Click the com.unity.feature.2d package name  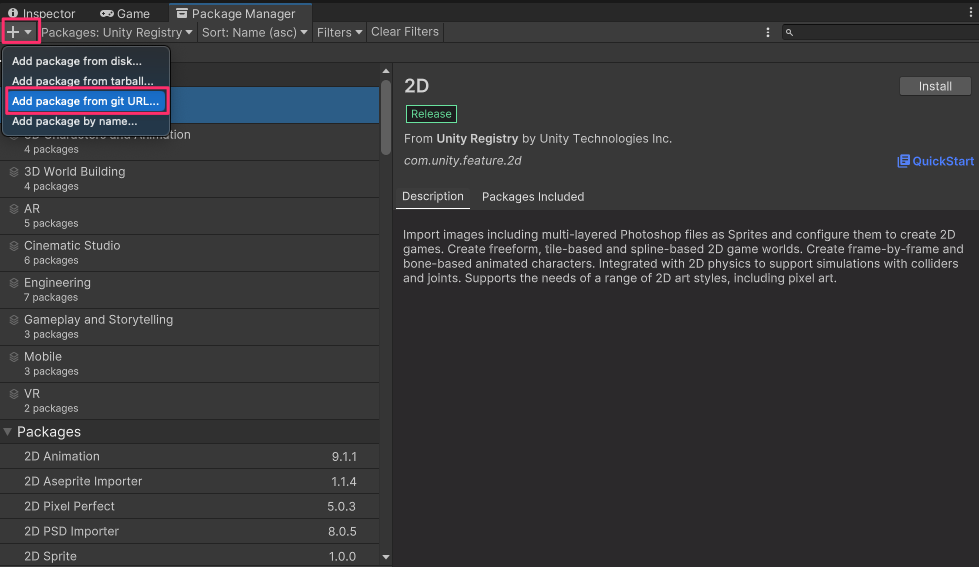click(463, 160)
